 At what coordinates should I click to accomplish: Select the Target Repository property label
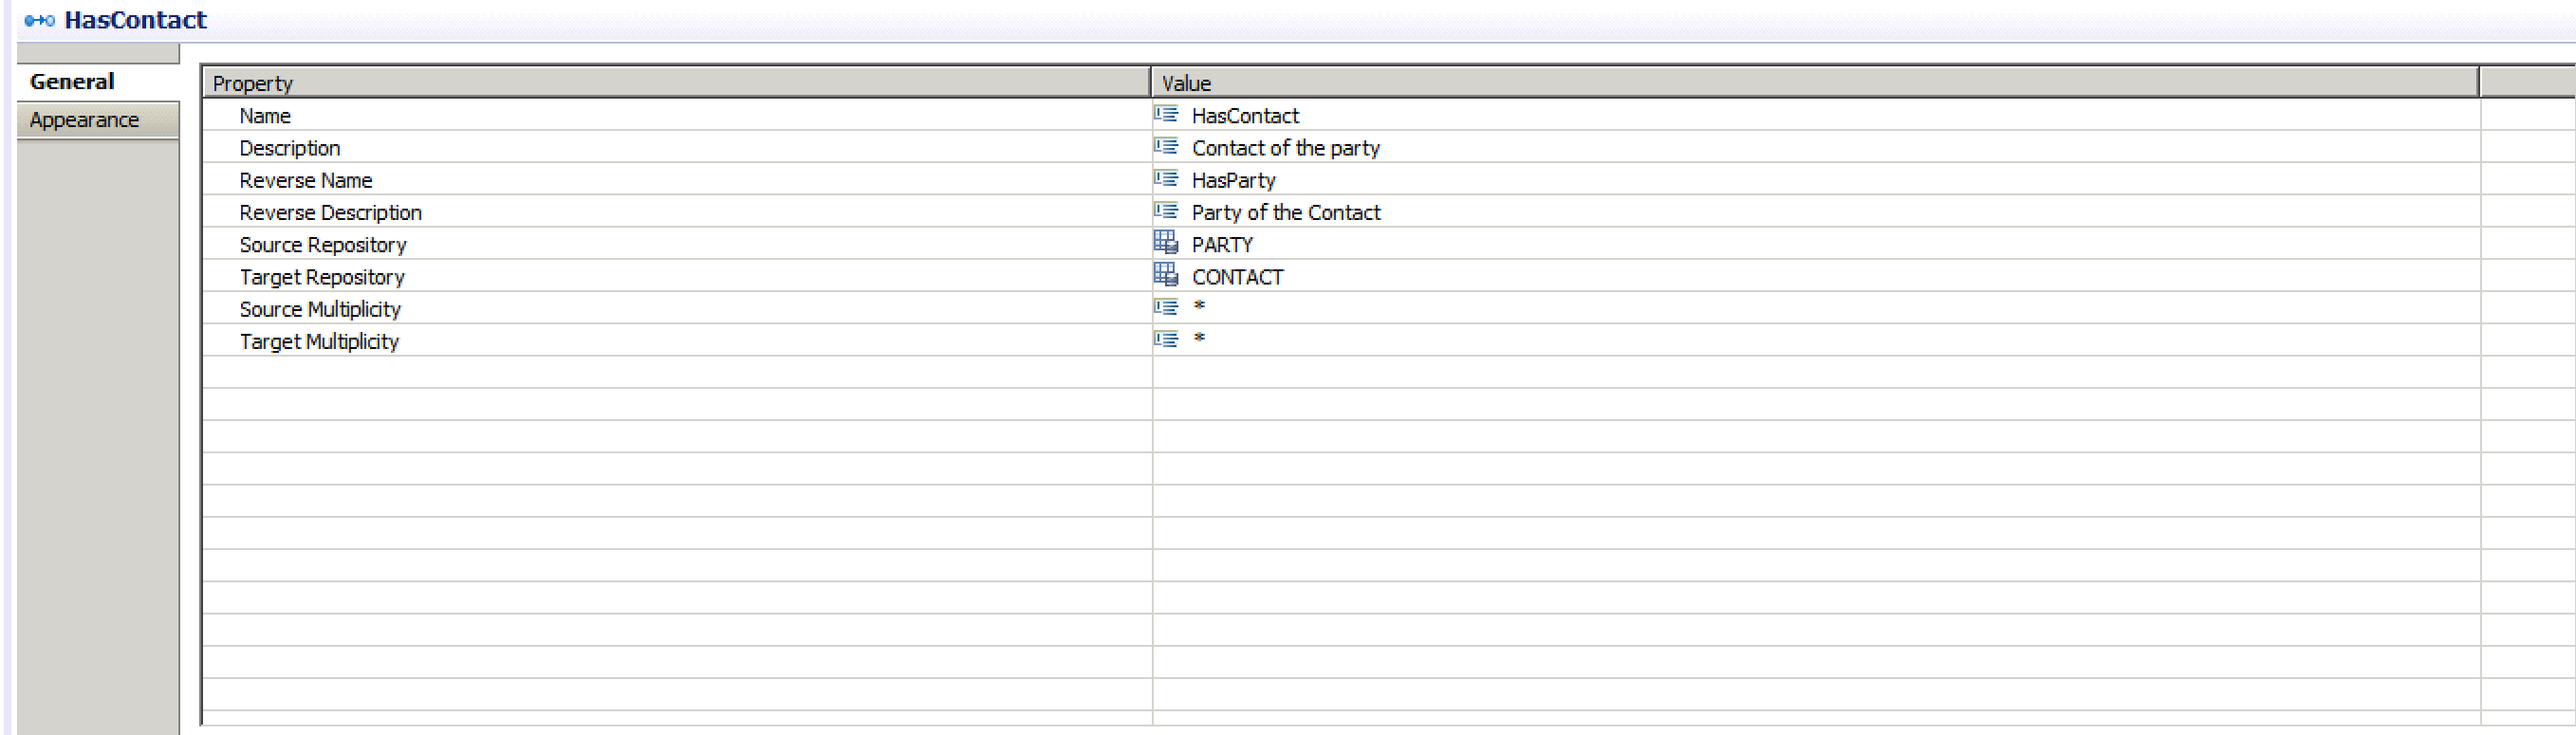point(322,277)
